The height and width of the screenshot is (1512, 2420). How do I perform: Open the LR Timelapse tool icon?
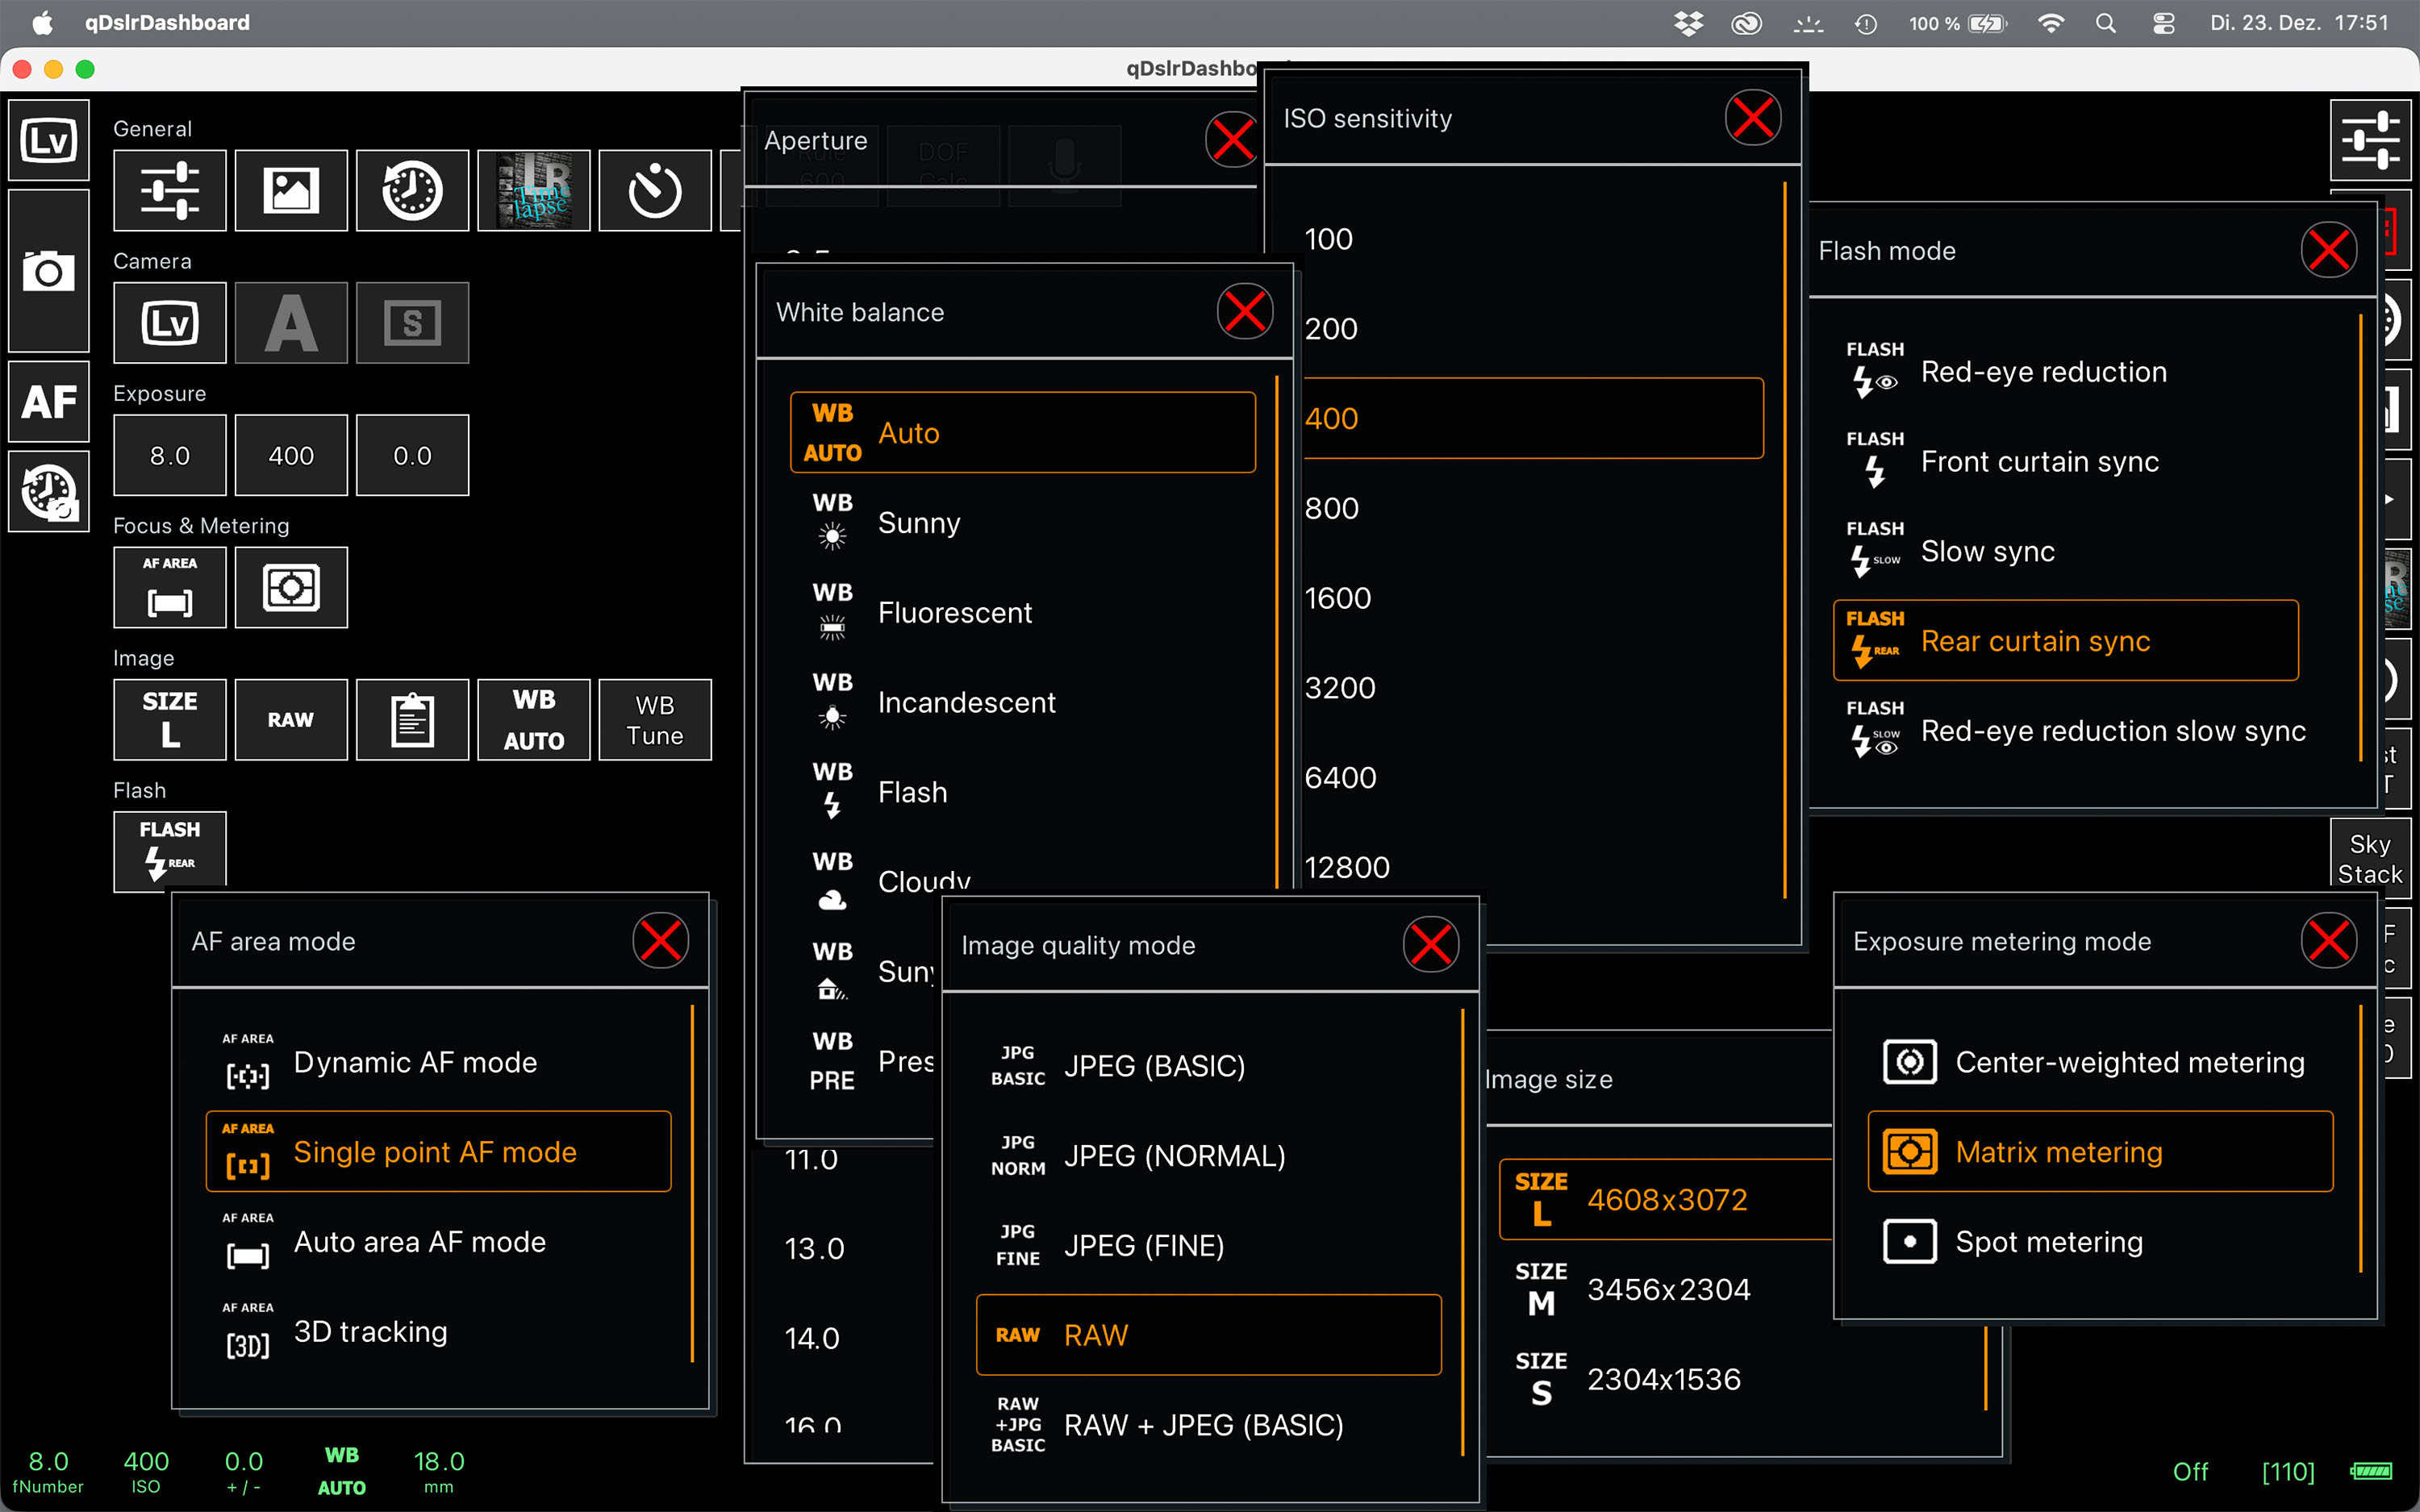533,190
